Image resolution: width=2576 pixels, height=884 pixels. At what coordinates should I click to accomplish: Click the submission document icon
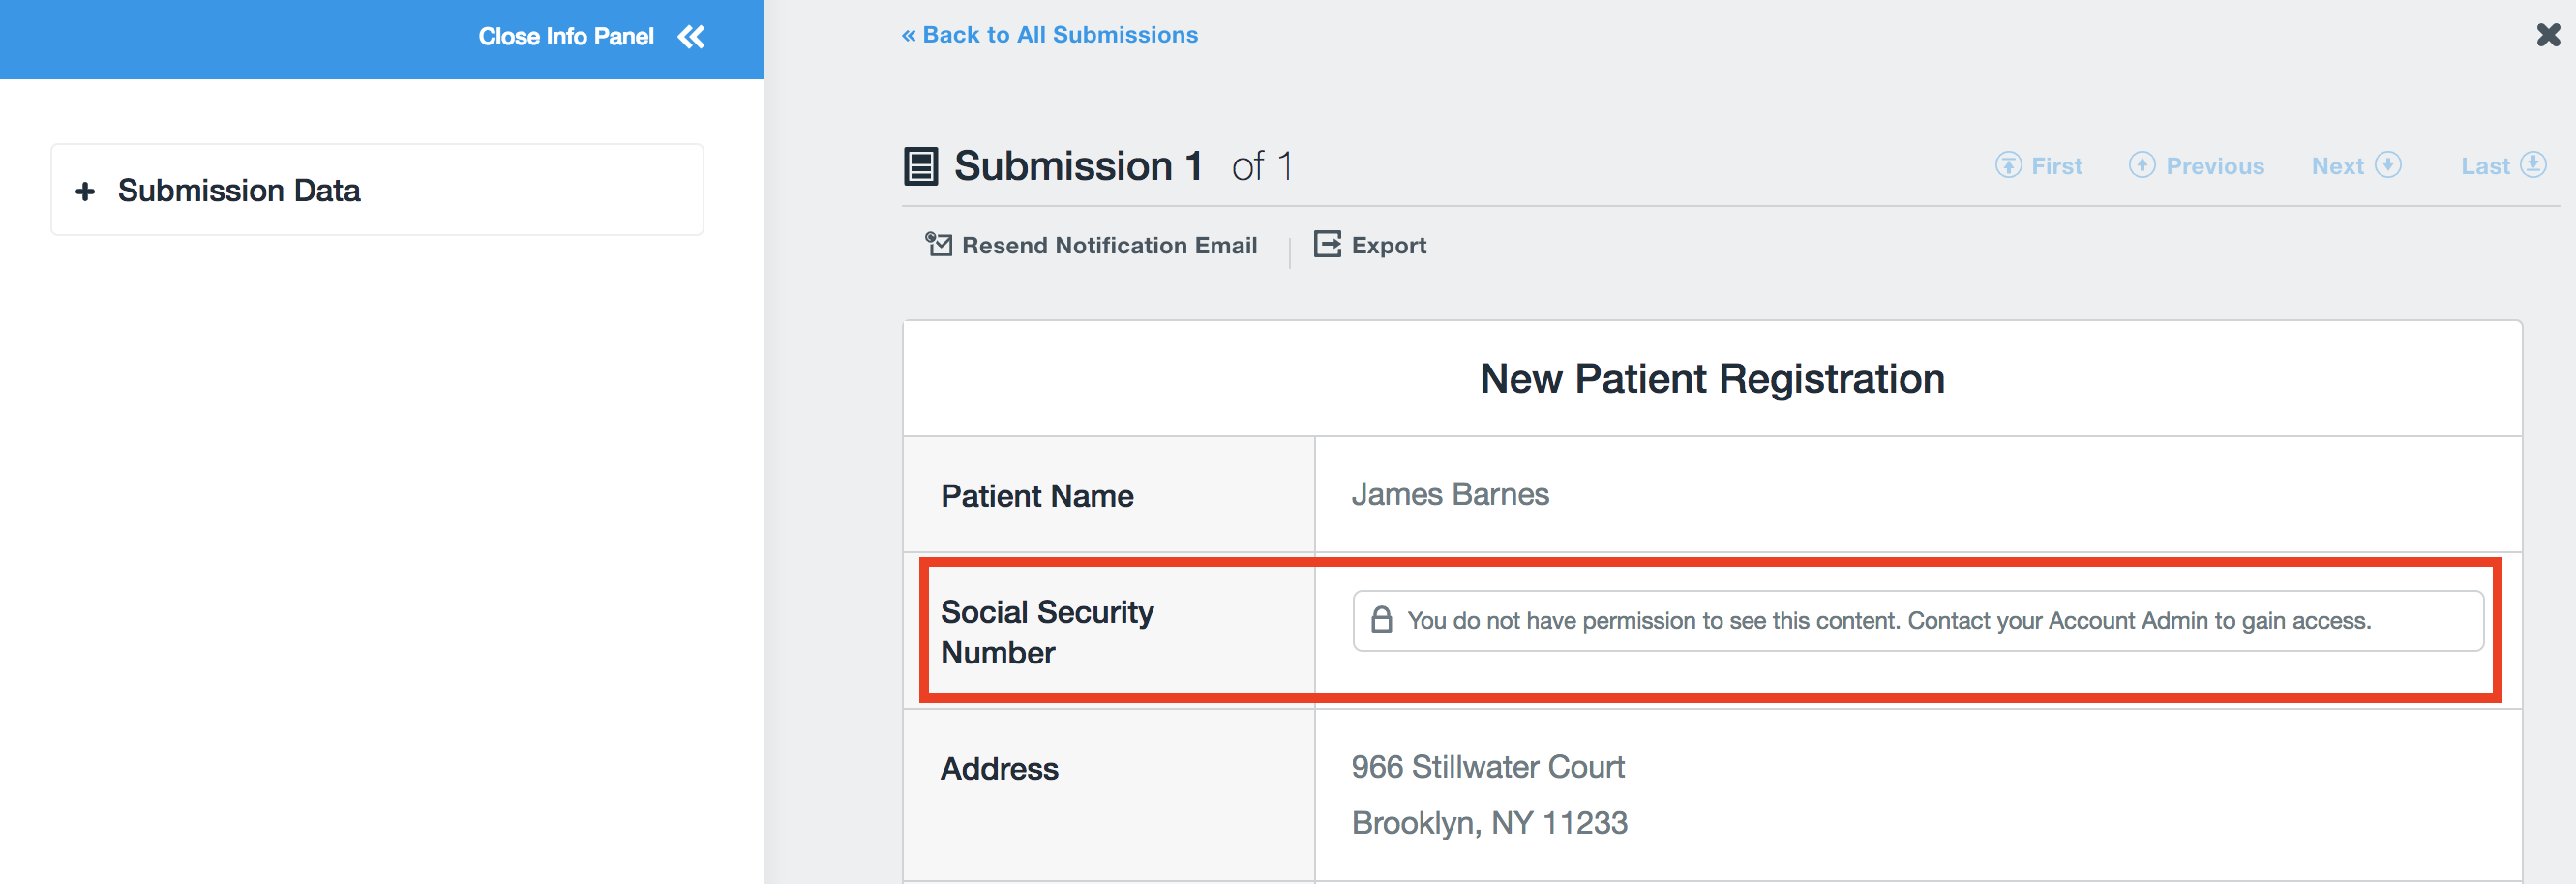tap(920, 166)
